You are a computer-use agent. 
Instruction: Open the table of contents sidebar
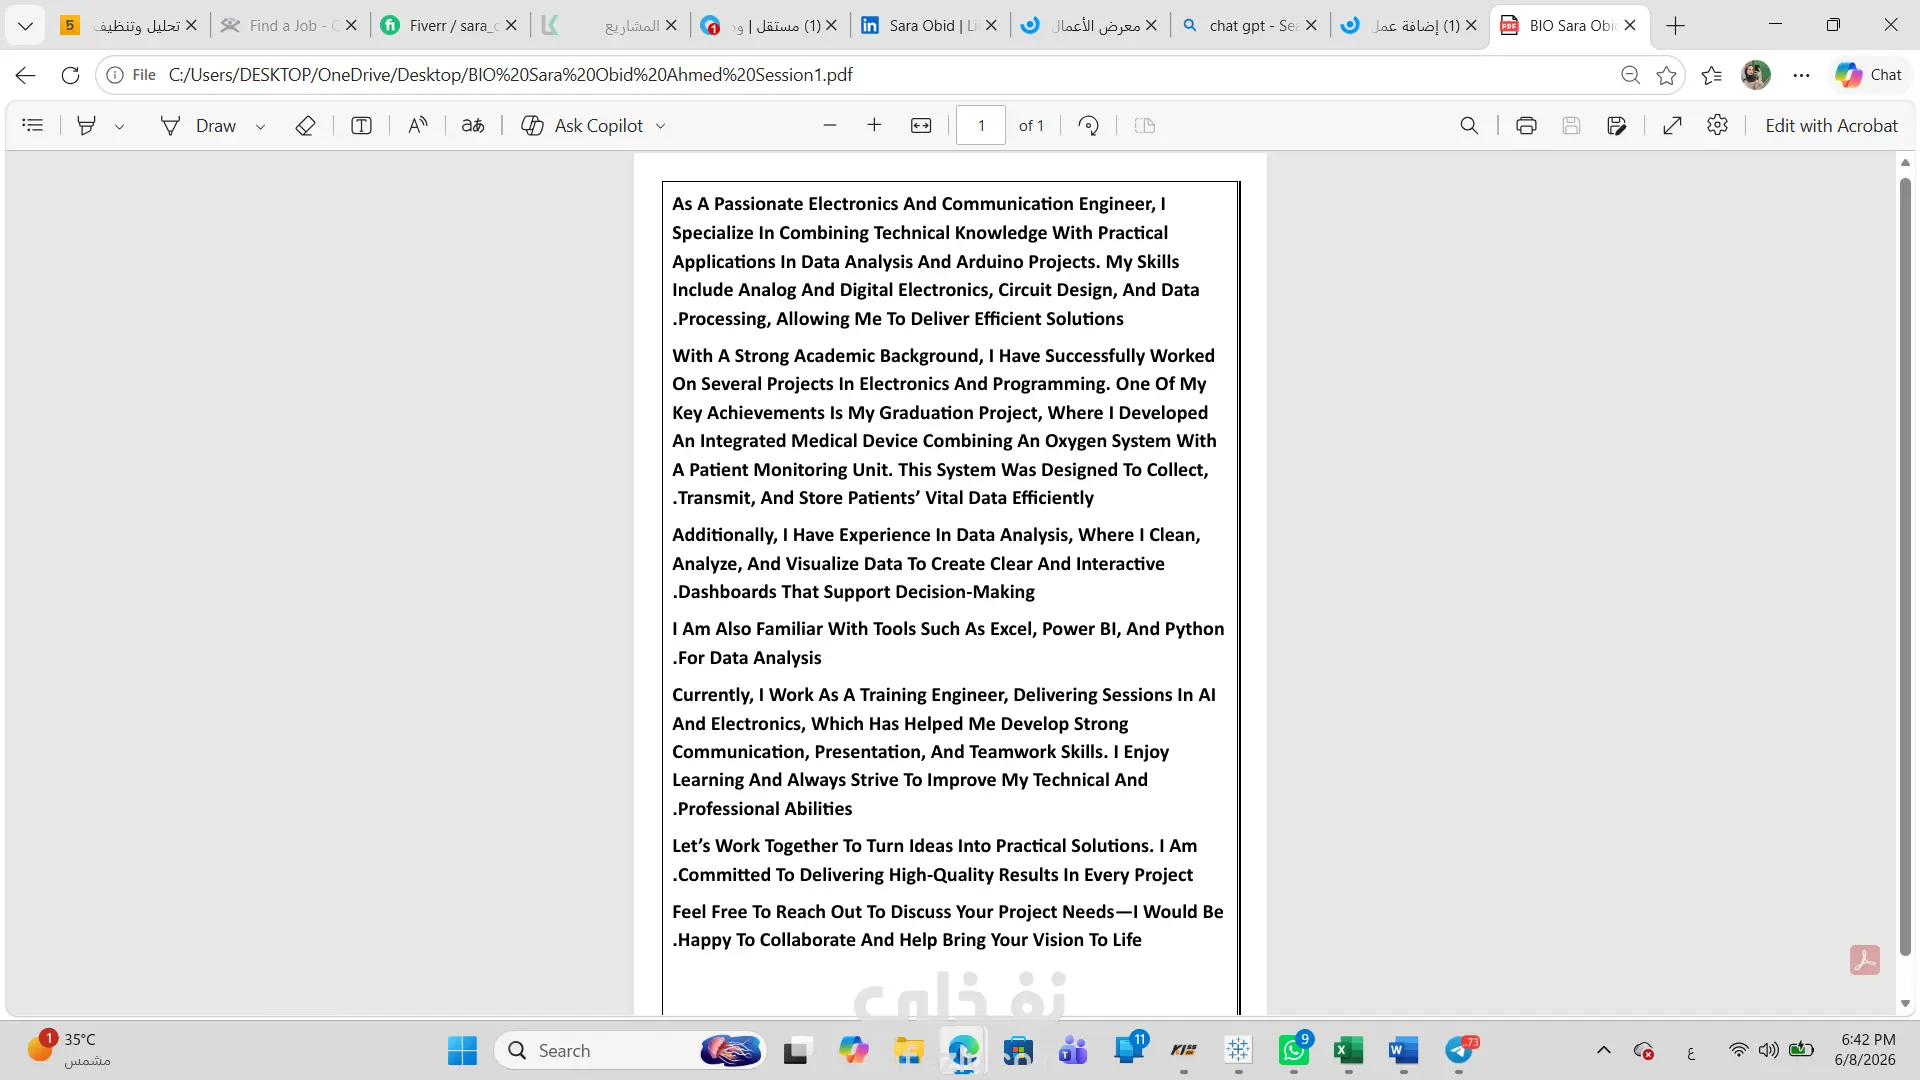33,125
